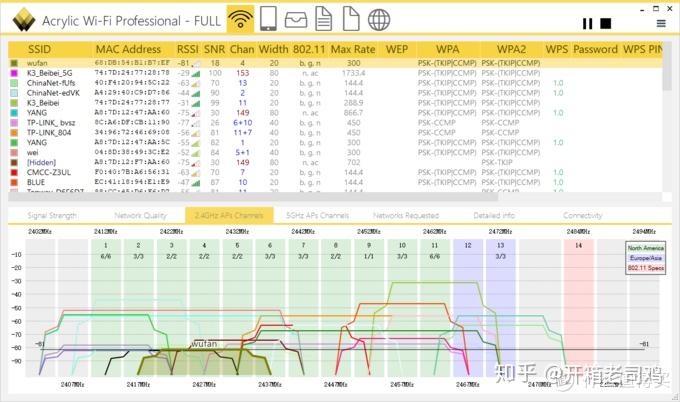Select the ChinaNet-edVK network
This screenshot has height=402, width=680.
[x=335, y=93]
